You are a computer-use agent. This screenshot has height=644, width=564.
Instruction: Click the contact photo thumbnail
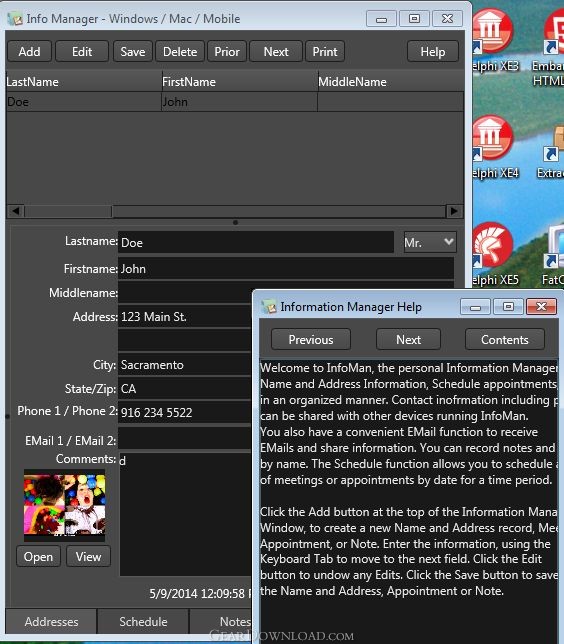point(64,505)
